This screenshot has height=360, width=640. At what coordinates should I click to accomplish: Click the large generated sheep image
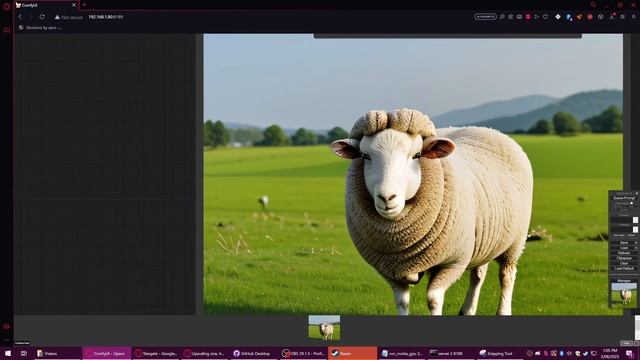(x=413, y=174)
